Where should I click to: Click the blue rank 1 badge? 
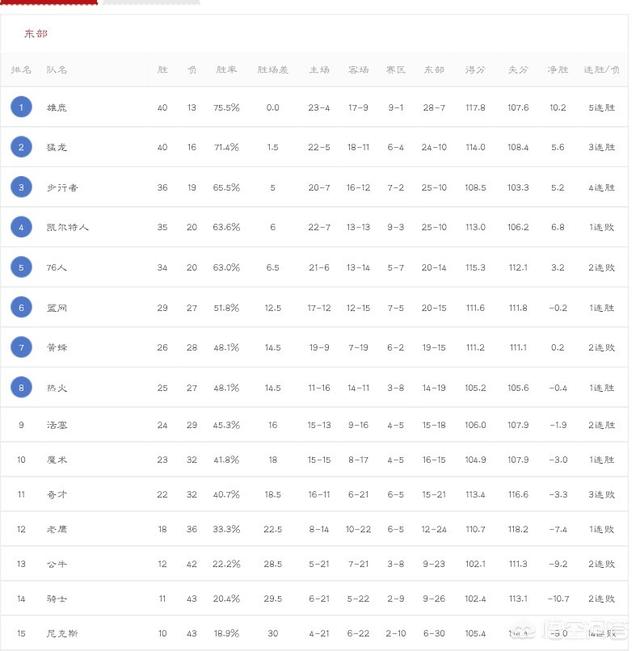click(21, 107)
